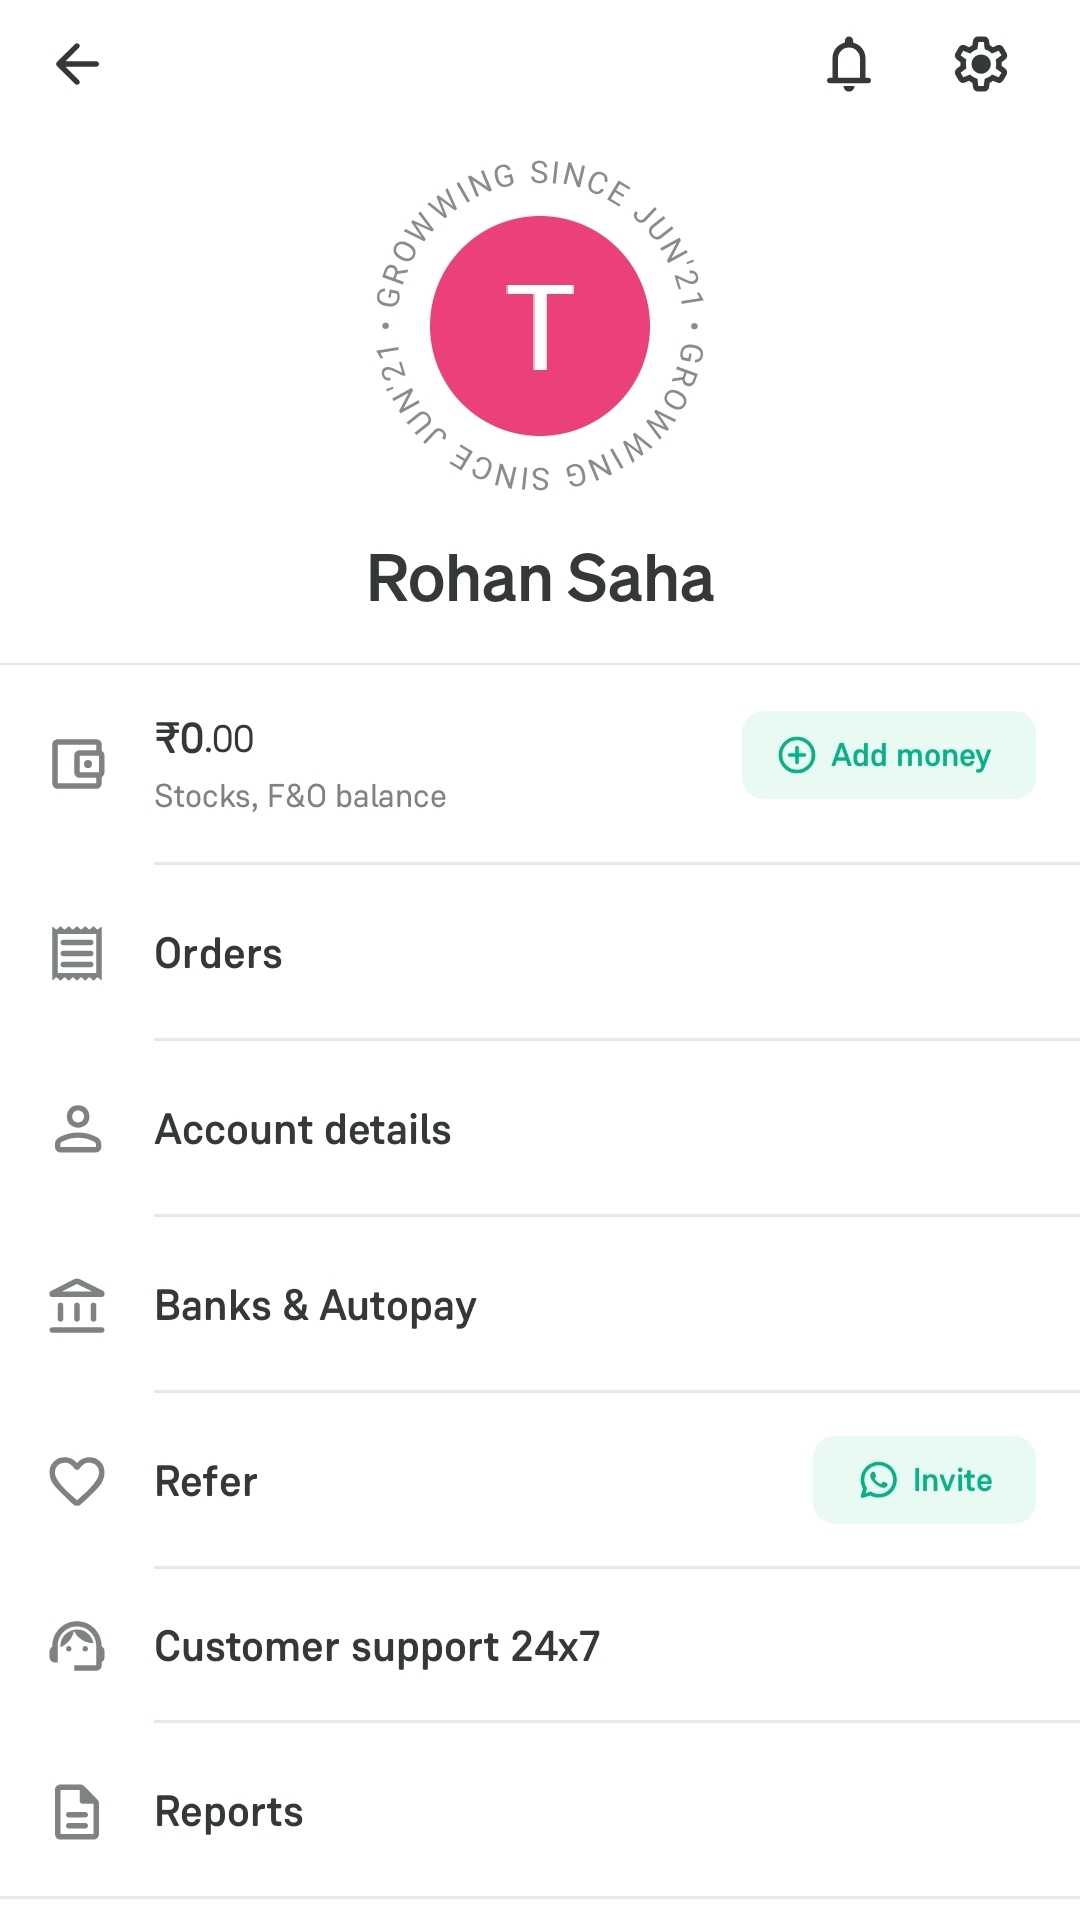This screenshot has width=1080, height=1927.
Task: Open the Orders menu item
Action: tap(218, 954)
